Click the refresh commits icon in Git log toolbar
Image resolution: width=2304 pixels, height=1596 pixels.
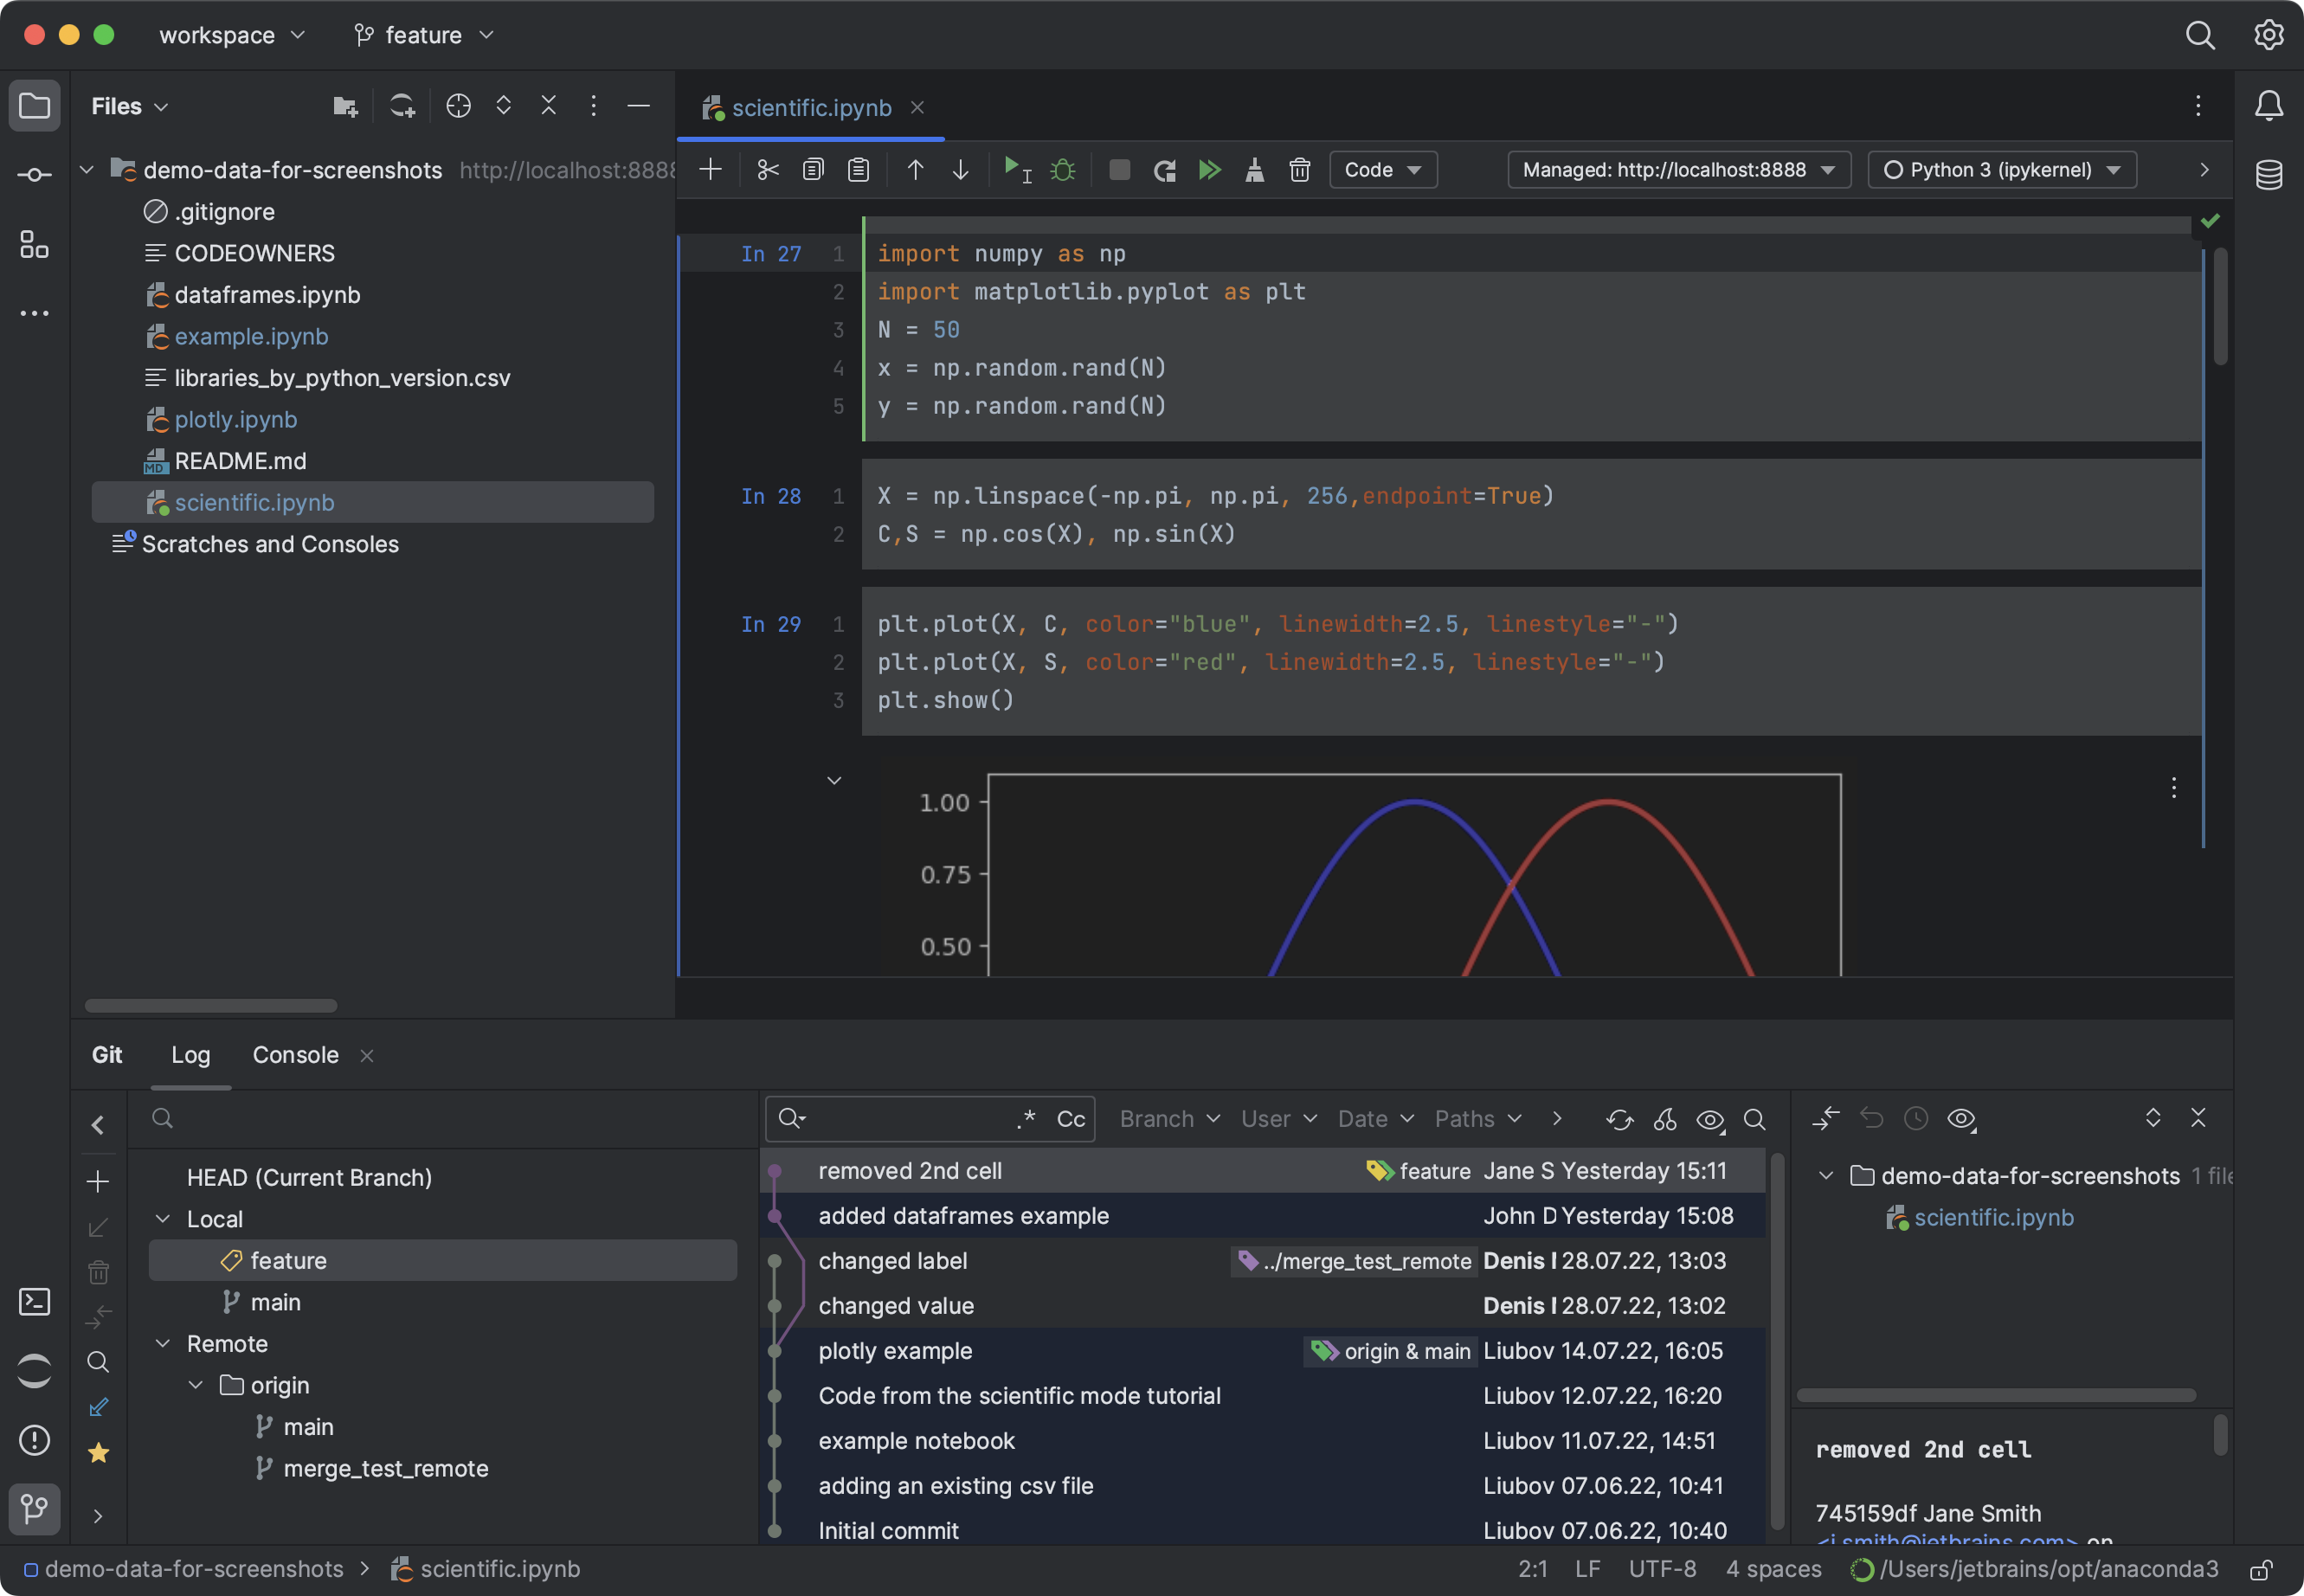tap(1618, 1118)
